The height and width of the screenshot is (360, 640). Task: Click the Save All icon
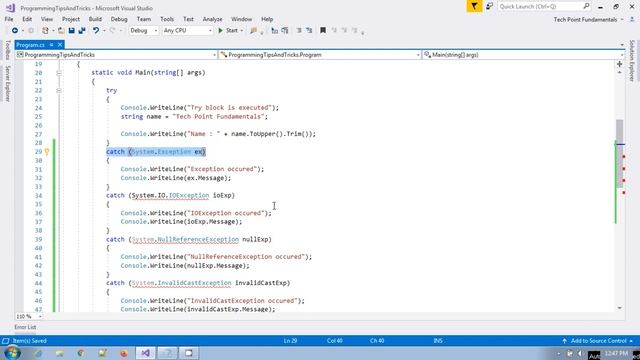tap(82, 31)
